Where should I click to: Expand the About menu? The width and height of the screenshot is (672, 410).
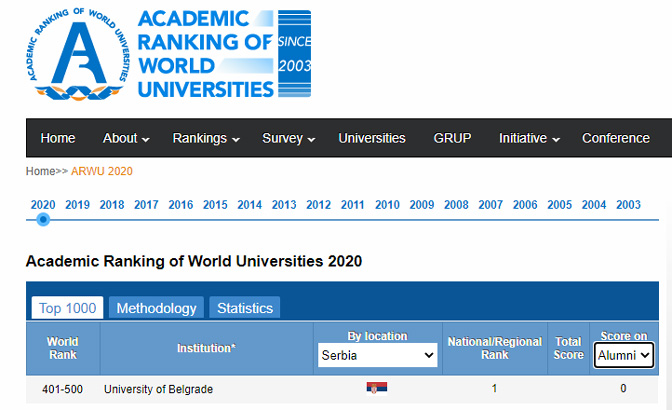click(126, 139)
